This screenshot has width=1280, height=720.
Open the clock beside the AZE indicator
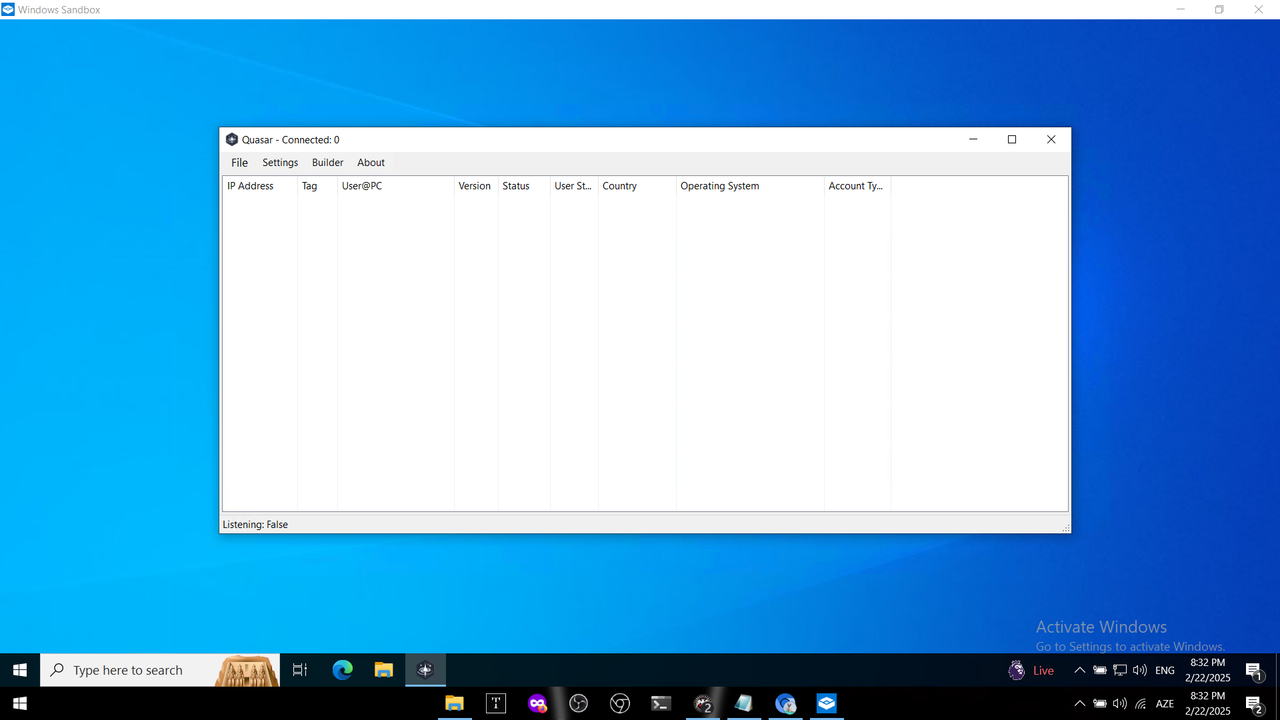tap(1207, 704)
